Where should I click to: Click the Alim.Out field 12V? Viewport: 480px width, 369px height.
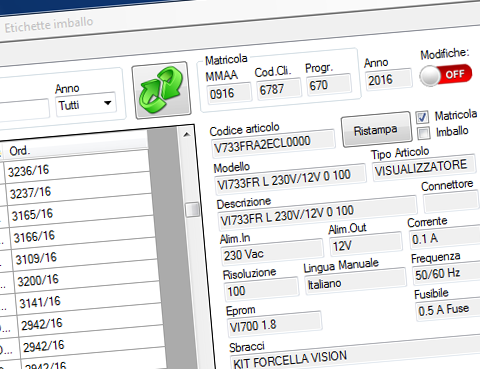click(366, 244)
